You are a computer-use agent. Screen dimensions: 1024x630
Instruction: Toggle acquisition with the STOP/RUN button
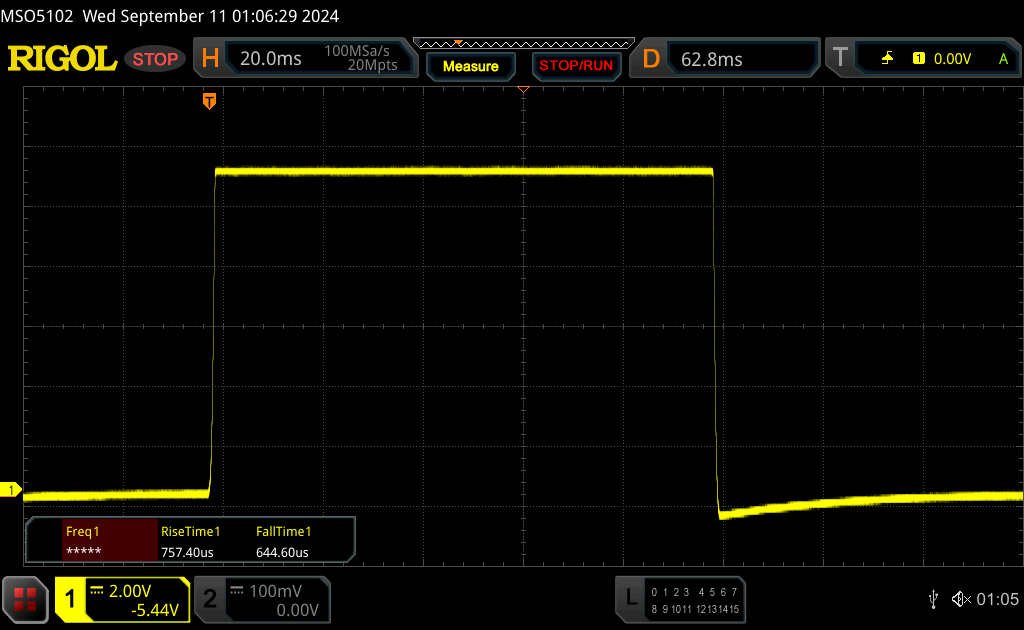[575, 66]
